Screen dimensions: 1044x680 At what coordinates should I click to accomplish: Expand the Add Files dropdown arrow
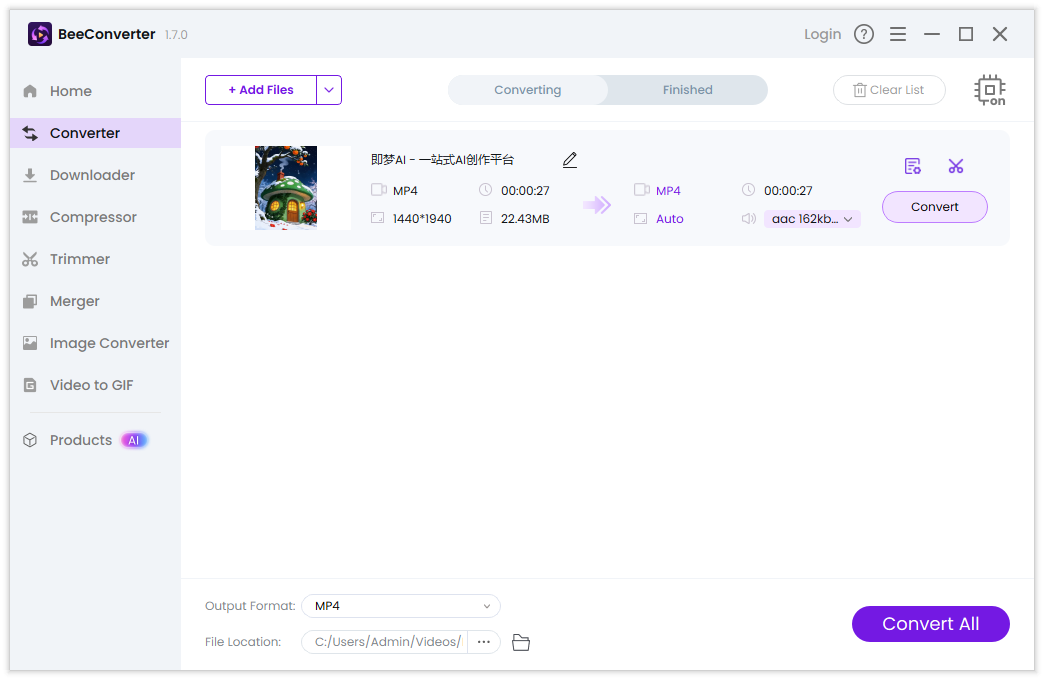point(329,89)
